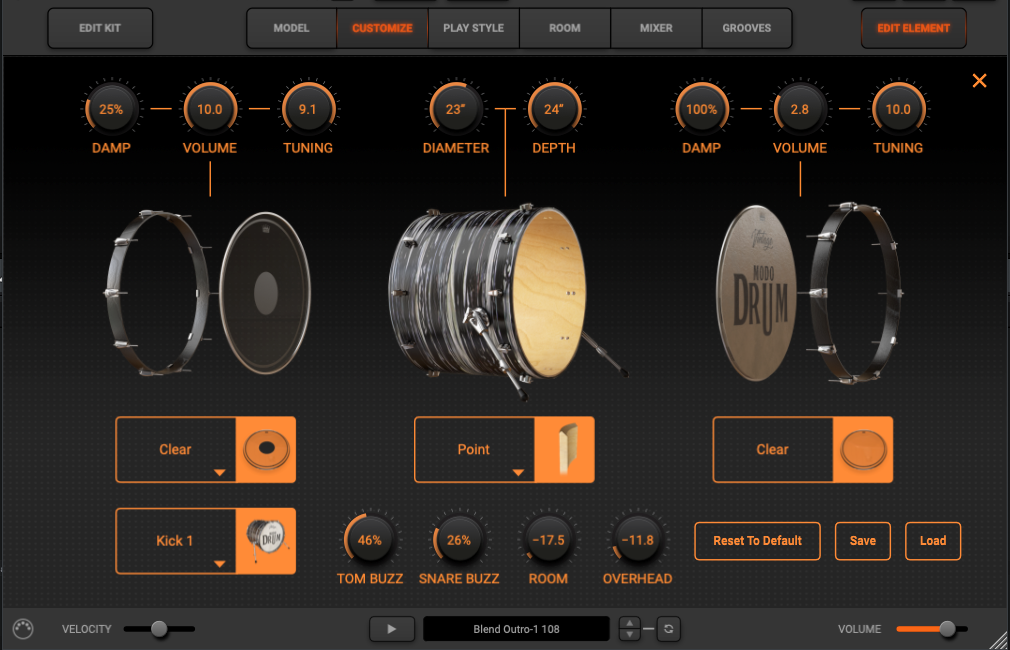Image resolution: width=1010 pixels, height=650 pixels.
Task: Open the resonant head Clear dropdown
Action: point(773,450)
